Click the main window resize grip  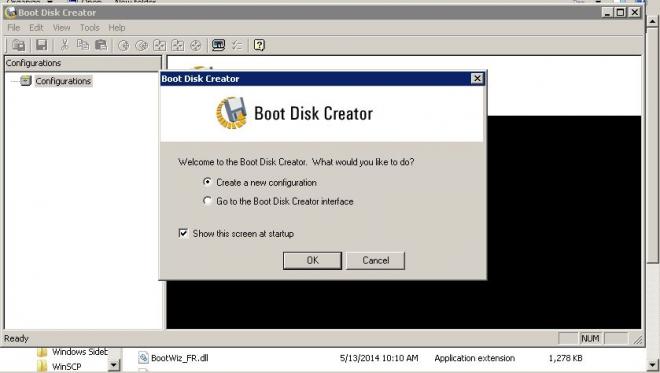tap(638, 339)
